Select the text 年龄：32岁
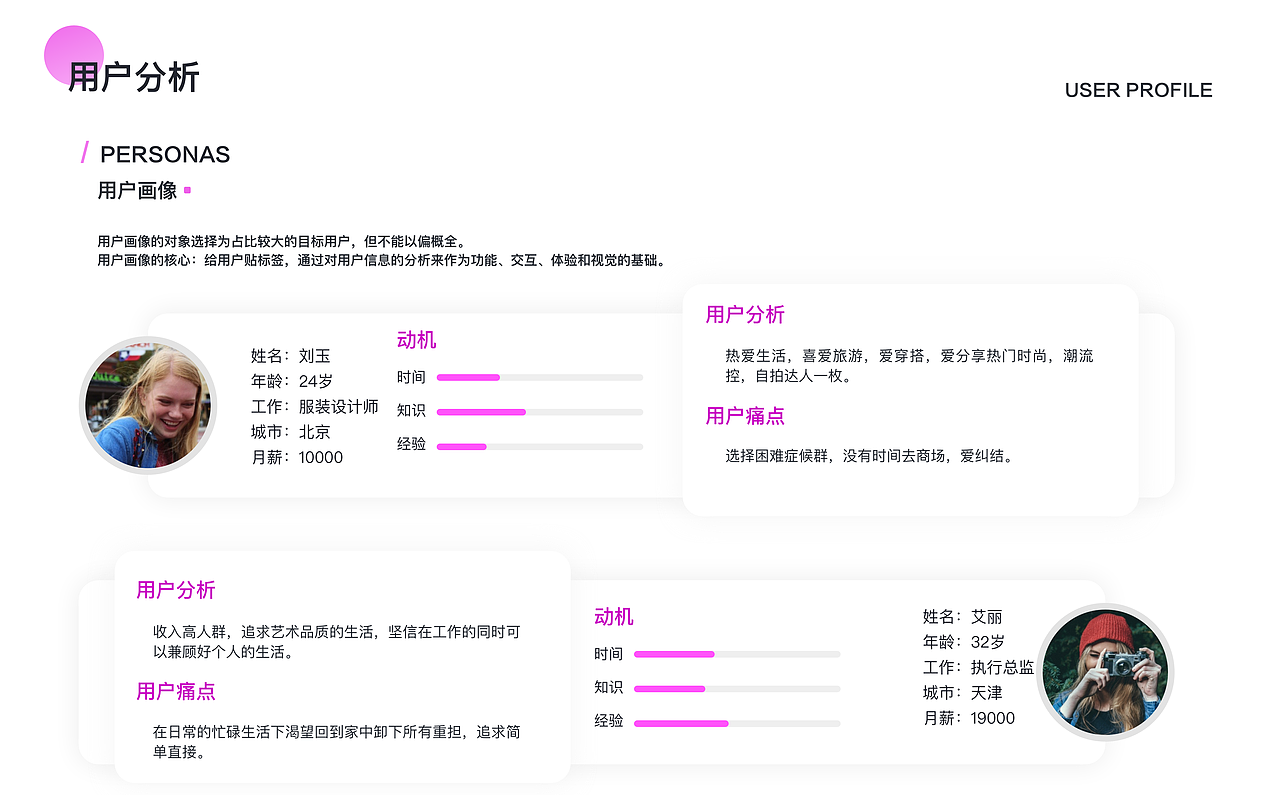This screenshot has height=795, width=1280. [964, 642]
